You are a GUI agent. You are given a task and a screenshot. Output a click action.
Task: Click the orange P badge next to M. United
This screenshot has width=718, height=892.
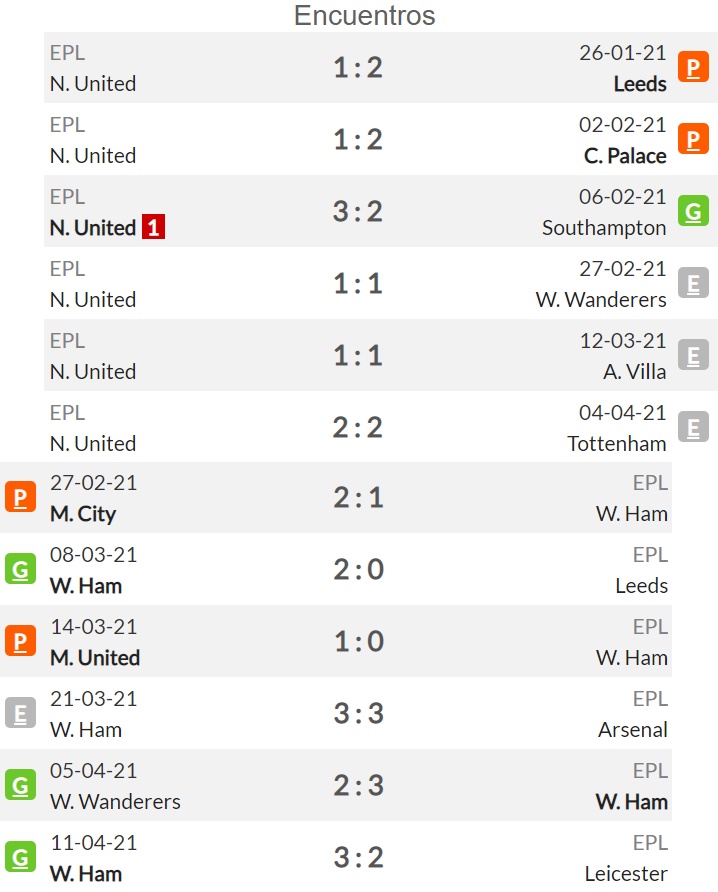pos(20,641)
